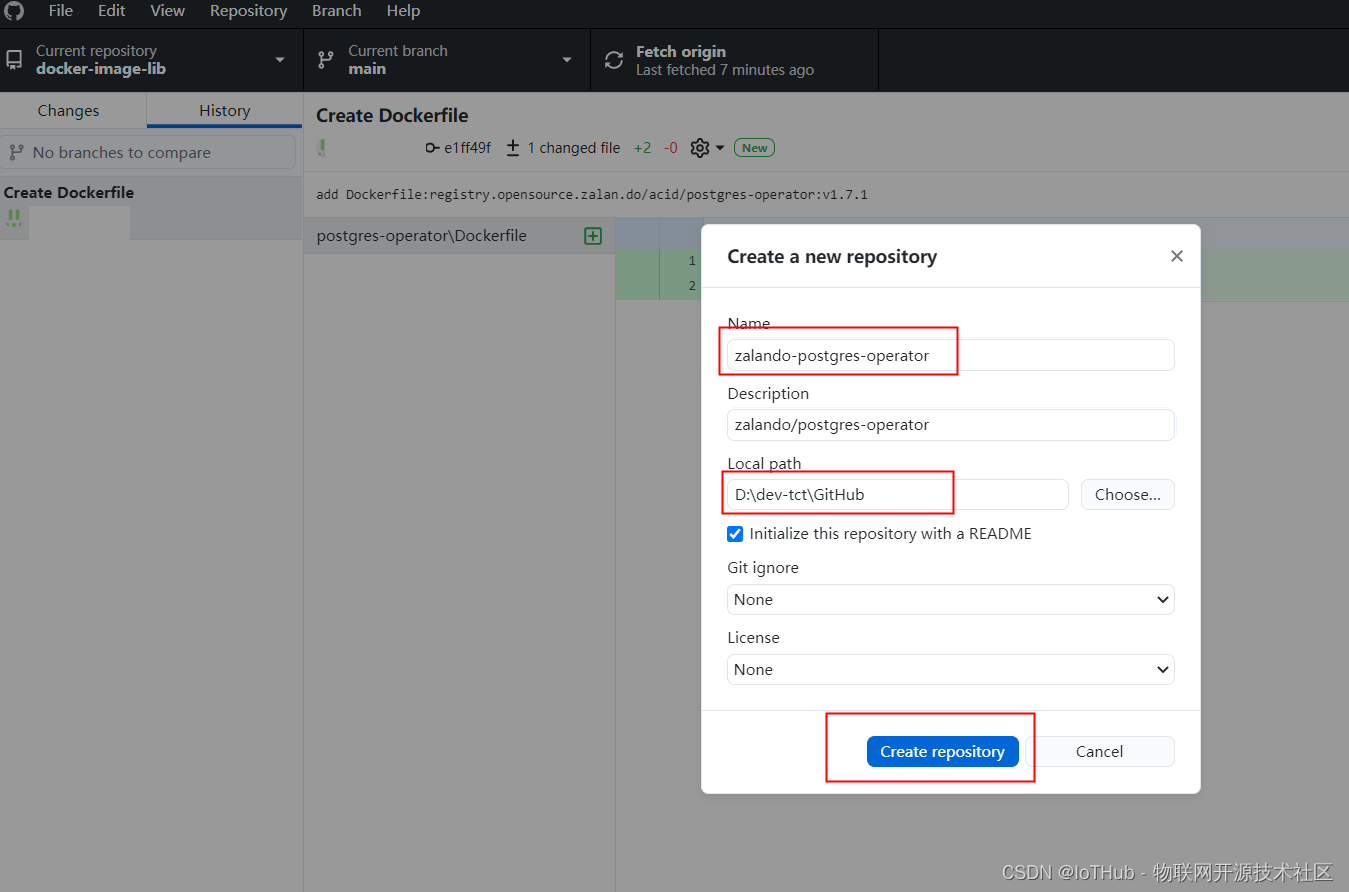Screen dimensions: 1349x892
Task: Open the Repository menu
Action: [x=249, y=11]
